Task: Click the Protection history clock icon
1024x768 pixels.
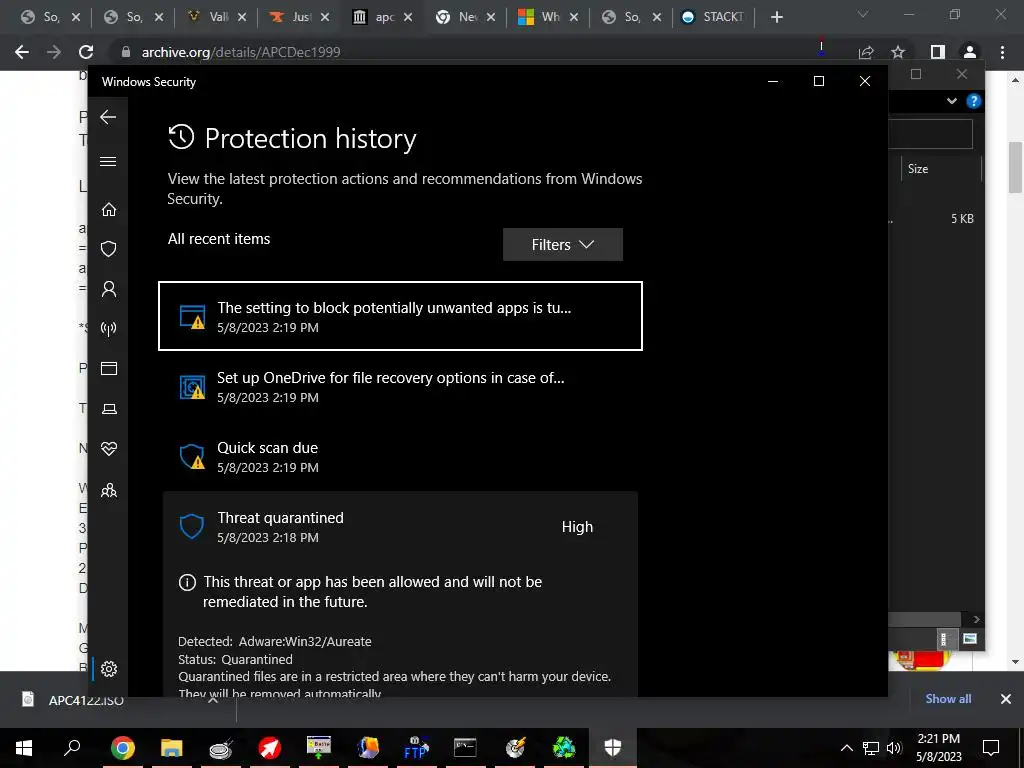Action: 181,137
